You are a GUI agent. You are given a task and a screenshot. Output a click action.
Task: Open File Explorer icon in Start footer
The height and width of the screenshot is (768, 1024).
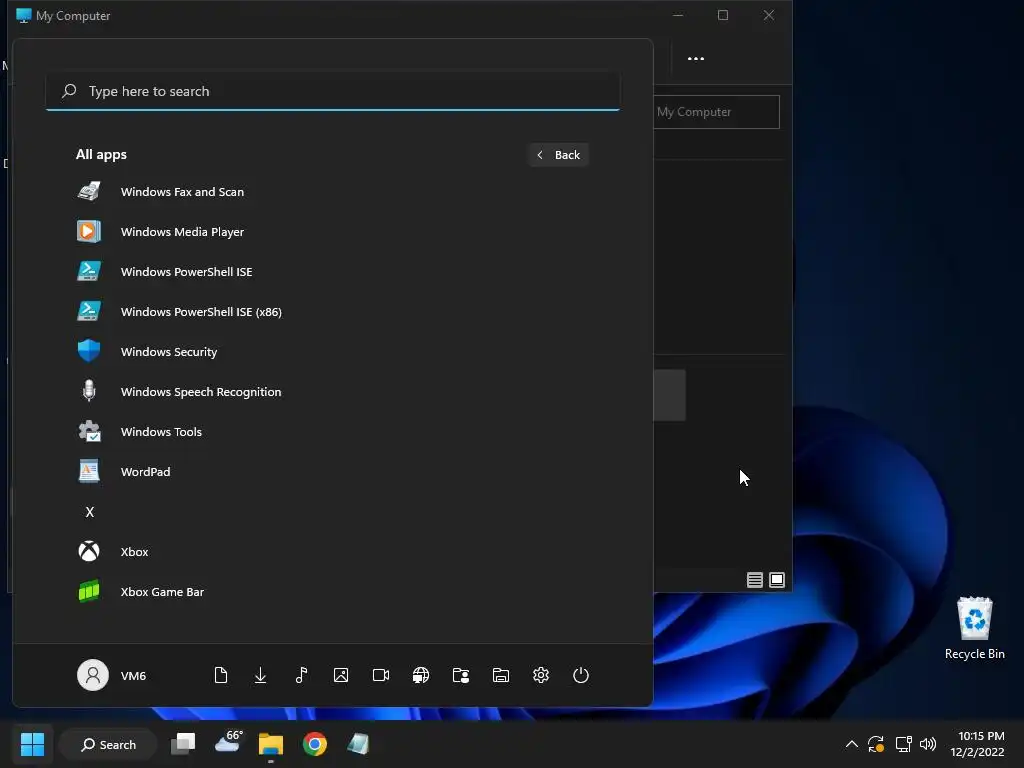pyautogui.click(x=501, y=675)
